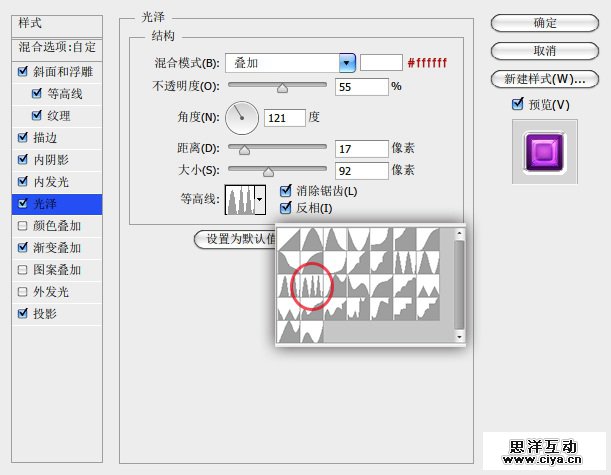Click the 大小 slider handle
Screen dimensions: 611x475
pyautogui.click(x=268, y=171)
